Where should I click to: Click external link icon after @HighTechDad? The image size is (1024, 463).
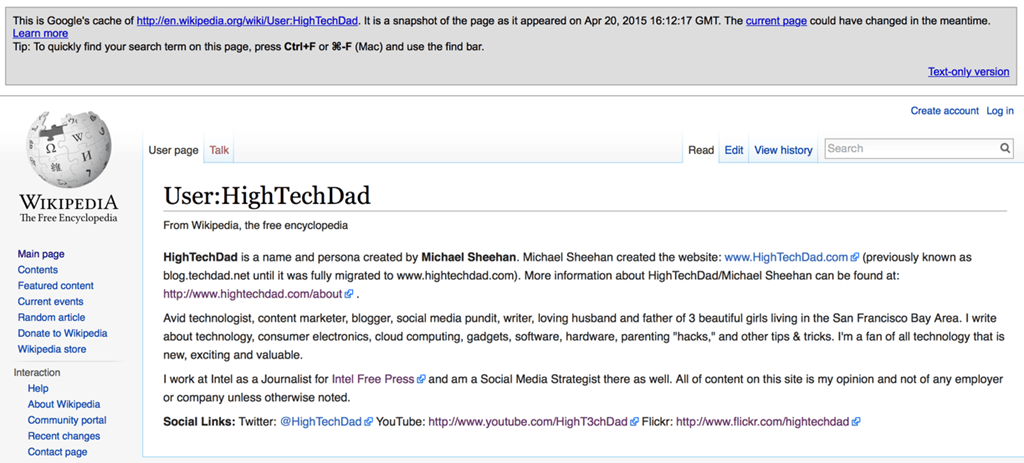pos(368,422)
